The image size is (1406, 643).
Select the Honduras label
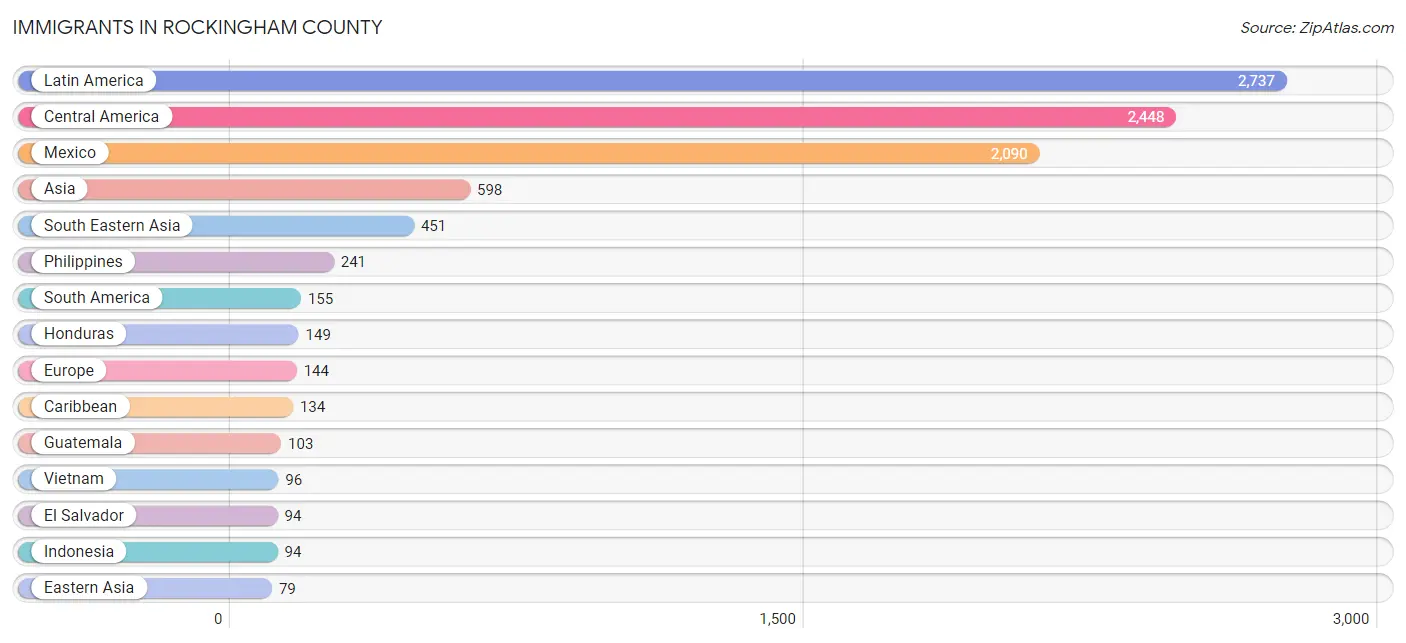[79, 334]
